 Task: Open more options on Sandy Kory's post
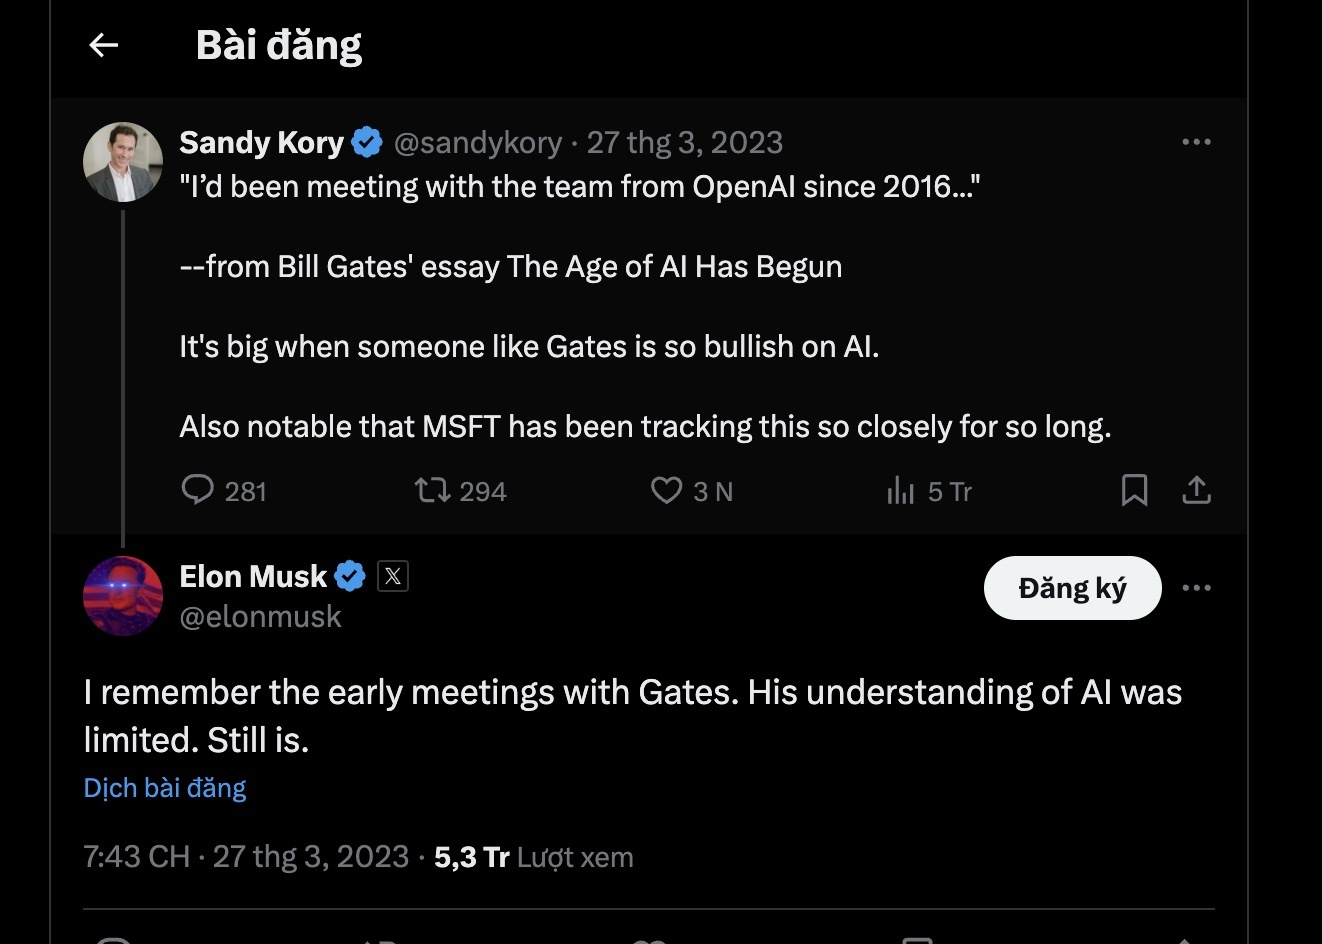1196,142
